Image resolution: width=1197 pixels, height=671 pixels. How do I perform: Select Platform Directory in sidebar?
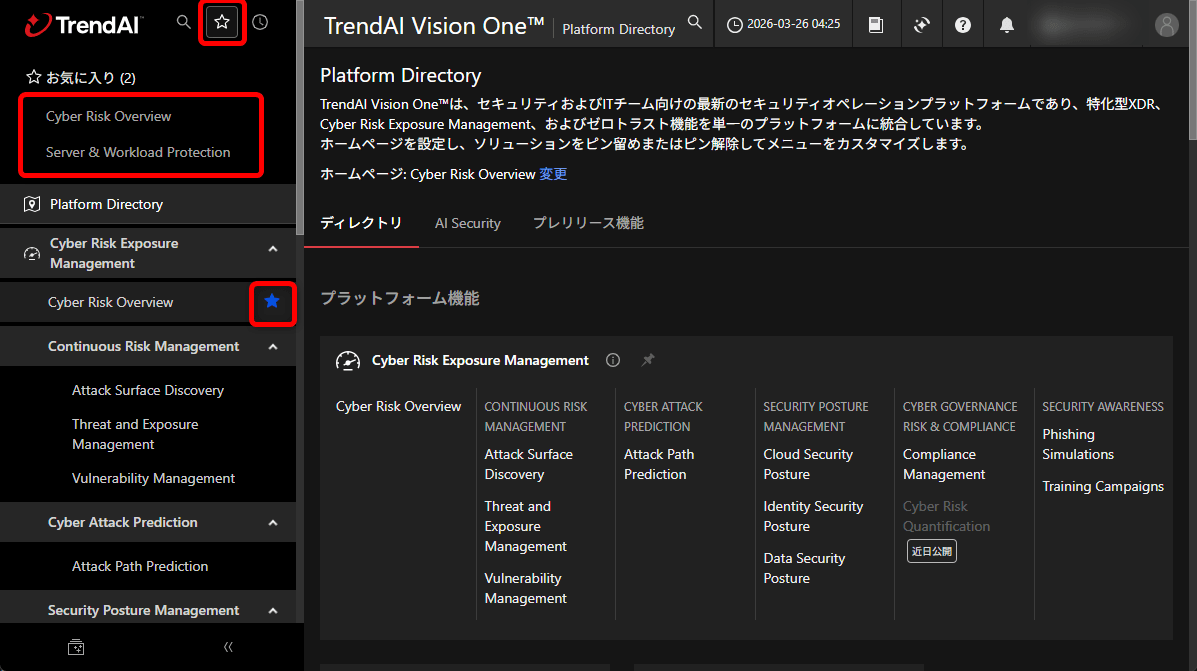[x=148, y=204]
